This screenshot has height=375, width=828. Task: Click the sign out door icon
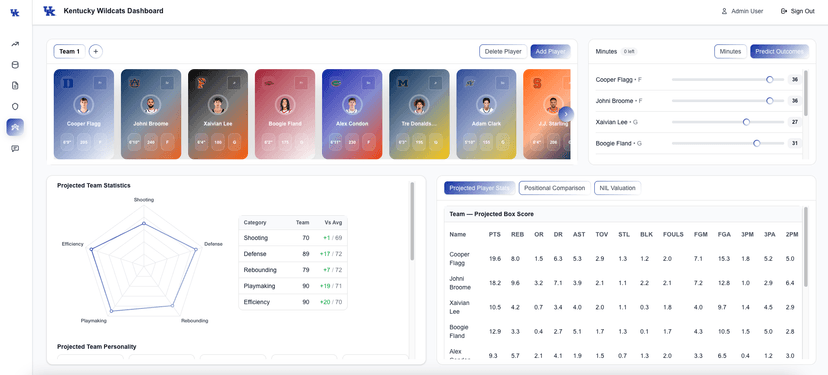pos(784,11)
